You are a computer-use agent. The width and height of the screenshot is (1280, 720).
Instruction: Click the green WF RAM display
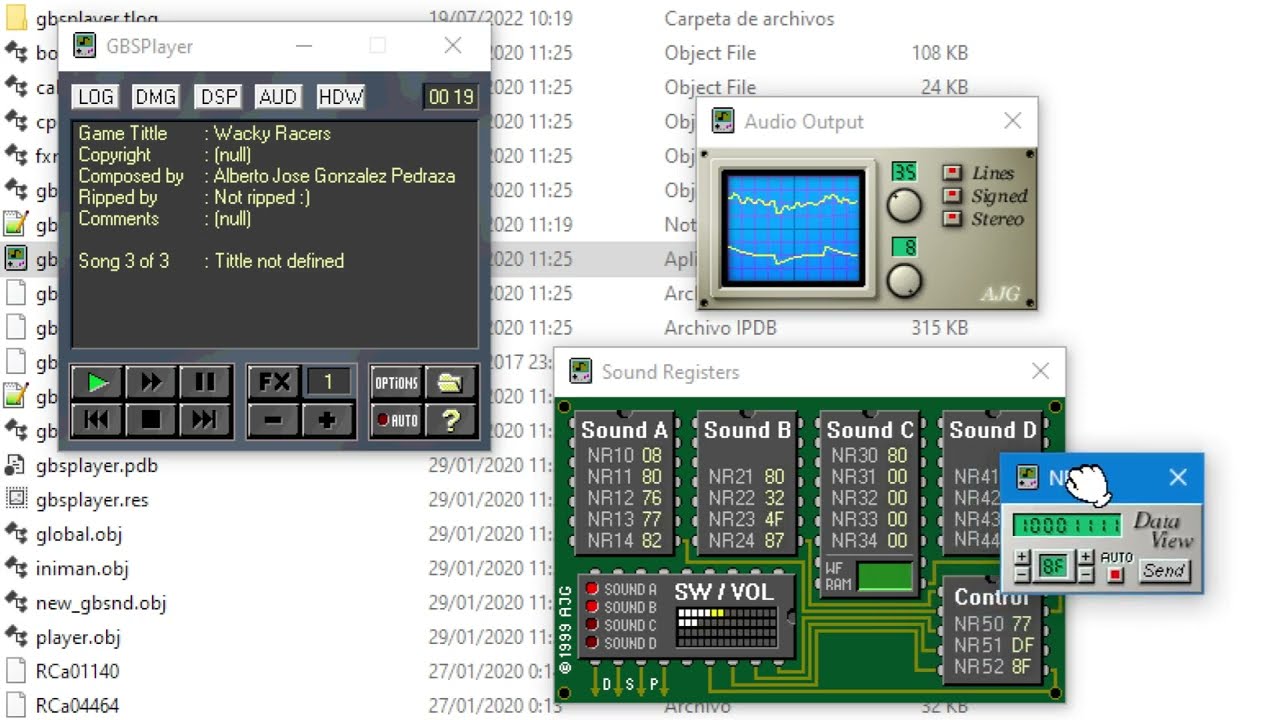pyautogui.click(x=885, y=577)
